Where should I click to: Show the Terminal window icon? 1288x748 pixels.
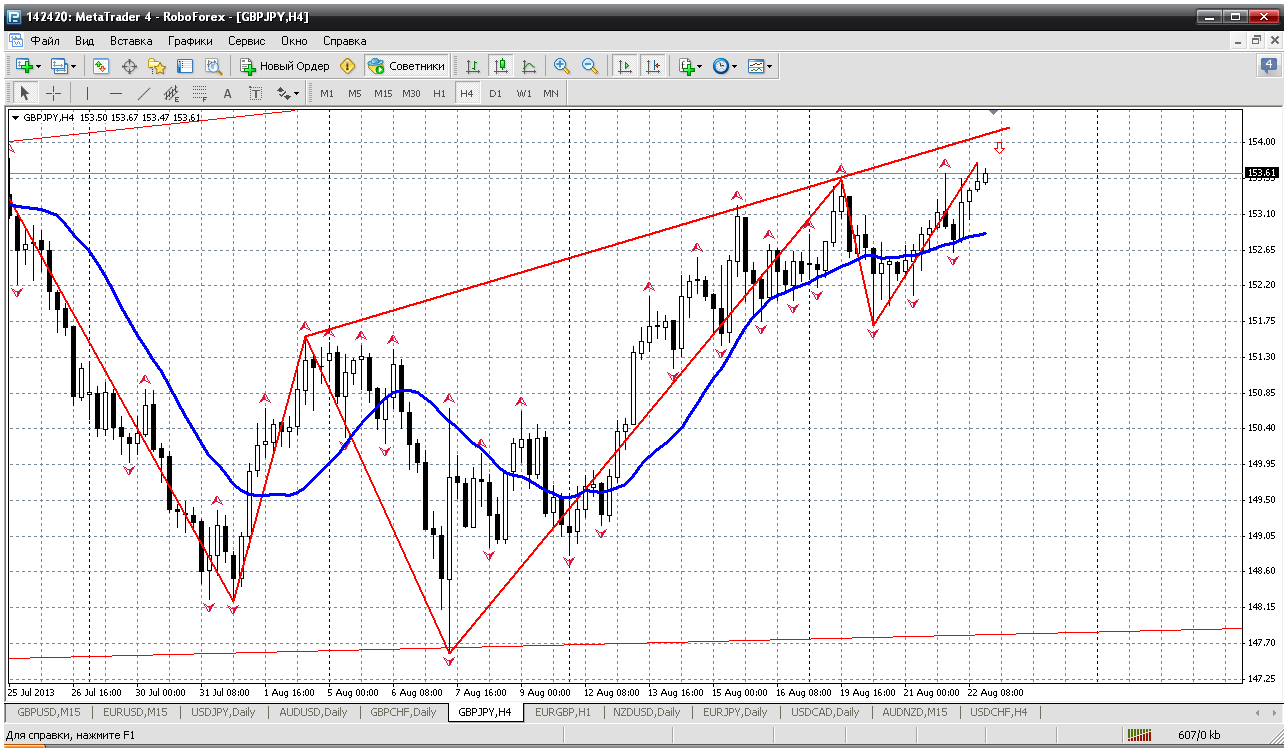[x=185, y=66]
